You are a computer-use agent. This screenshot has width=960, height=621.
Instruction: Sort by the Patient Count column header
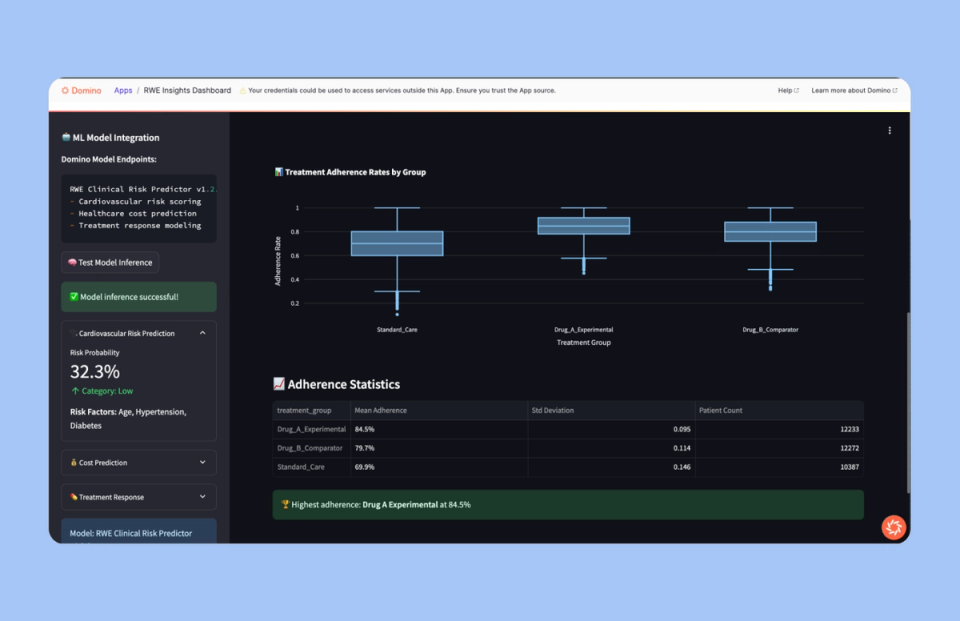(779, 410)
